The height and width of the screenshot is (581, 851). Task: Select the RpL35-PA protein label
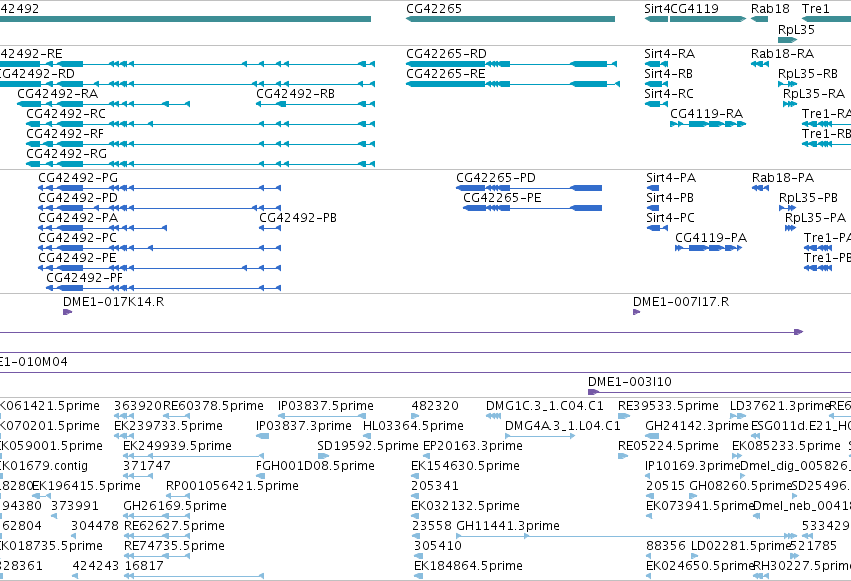click(x=815, y=218)
